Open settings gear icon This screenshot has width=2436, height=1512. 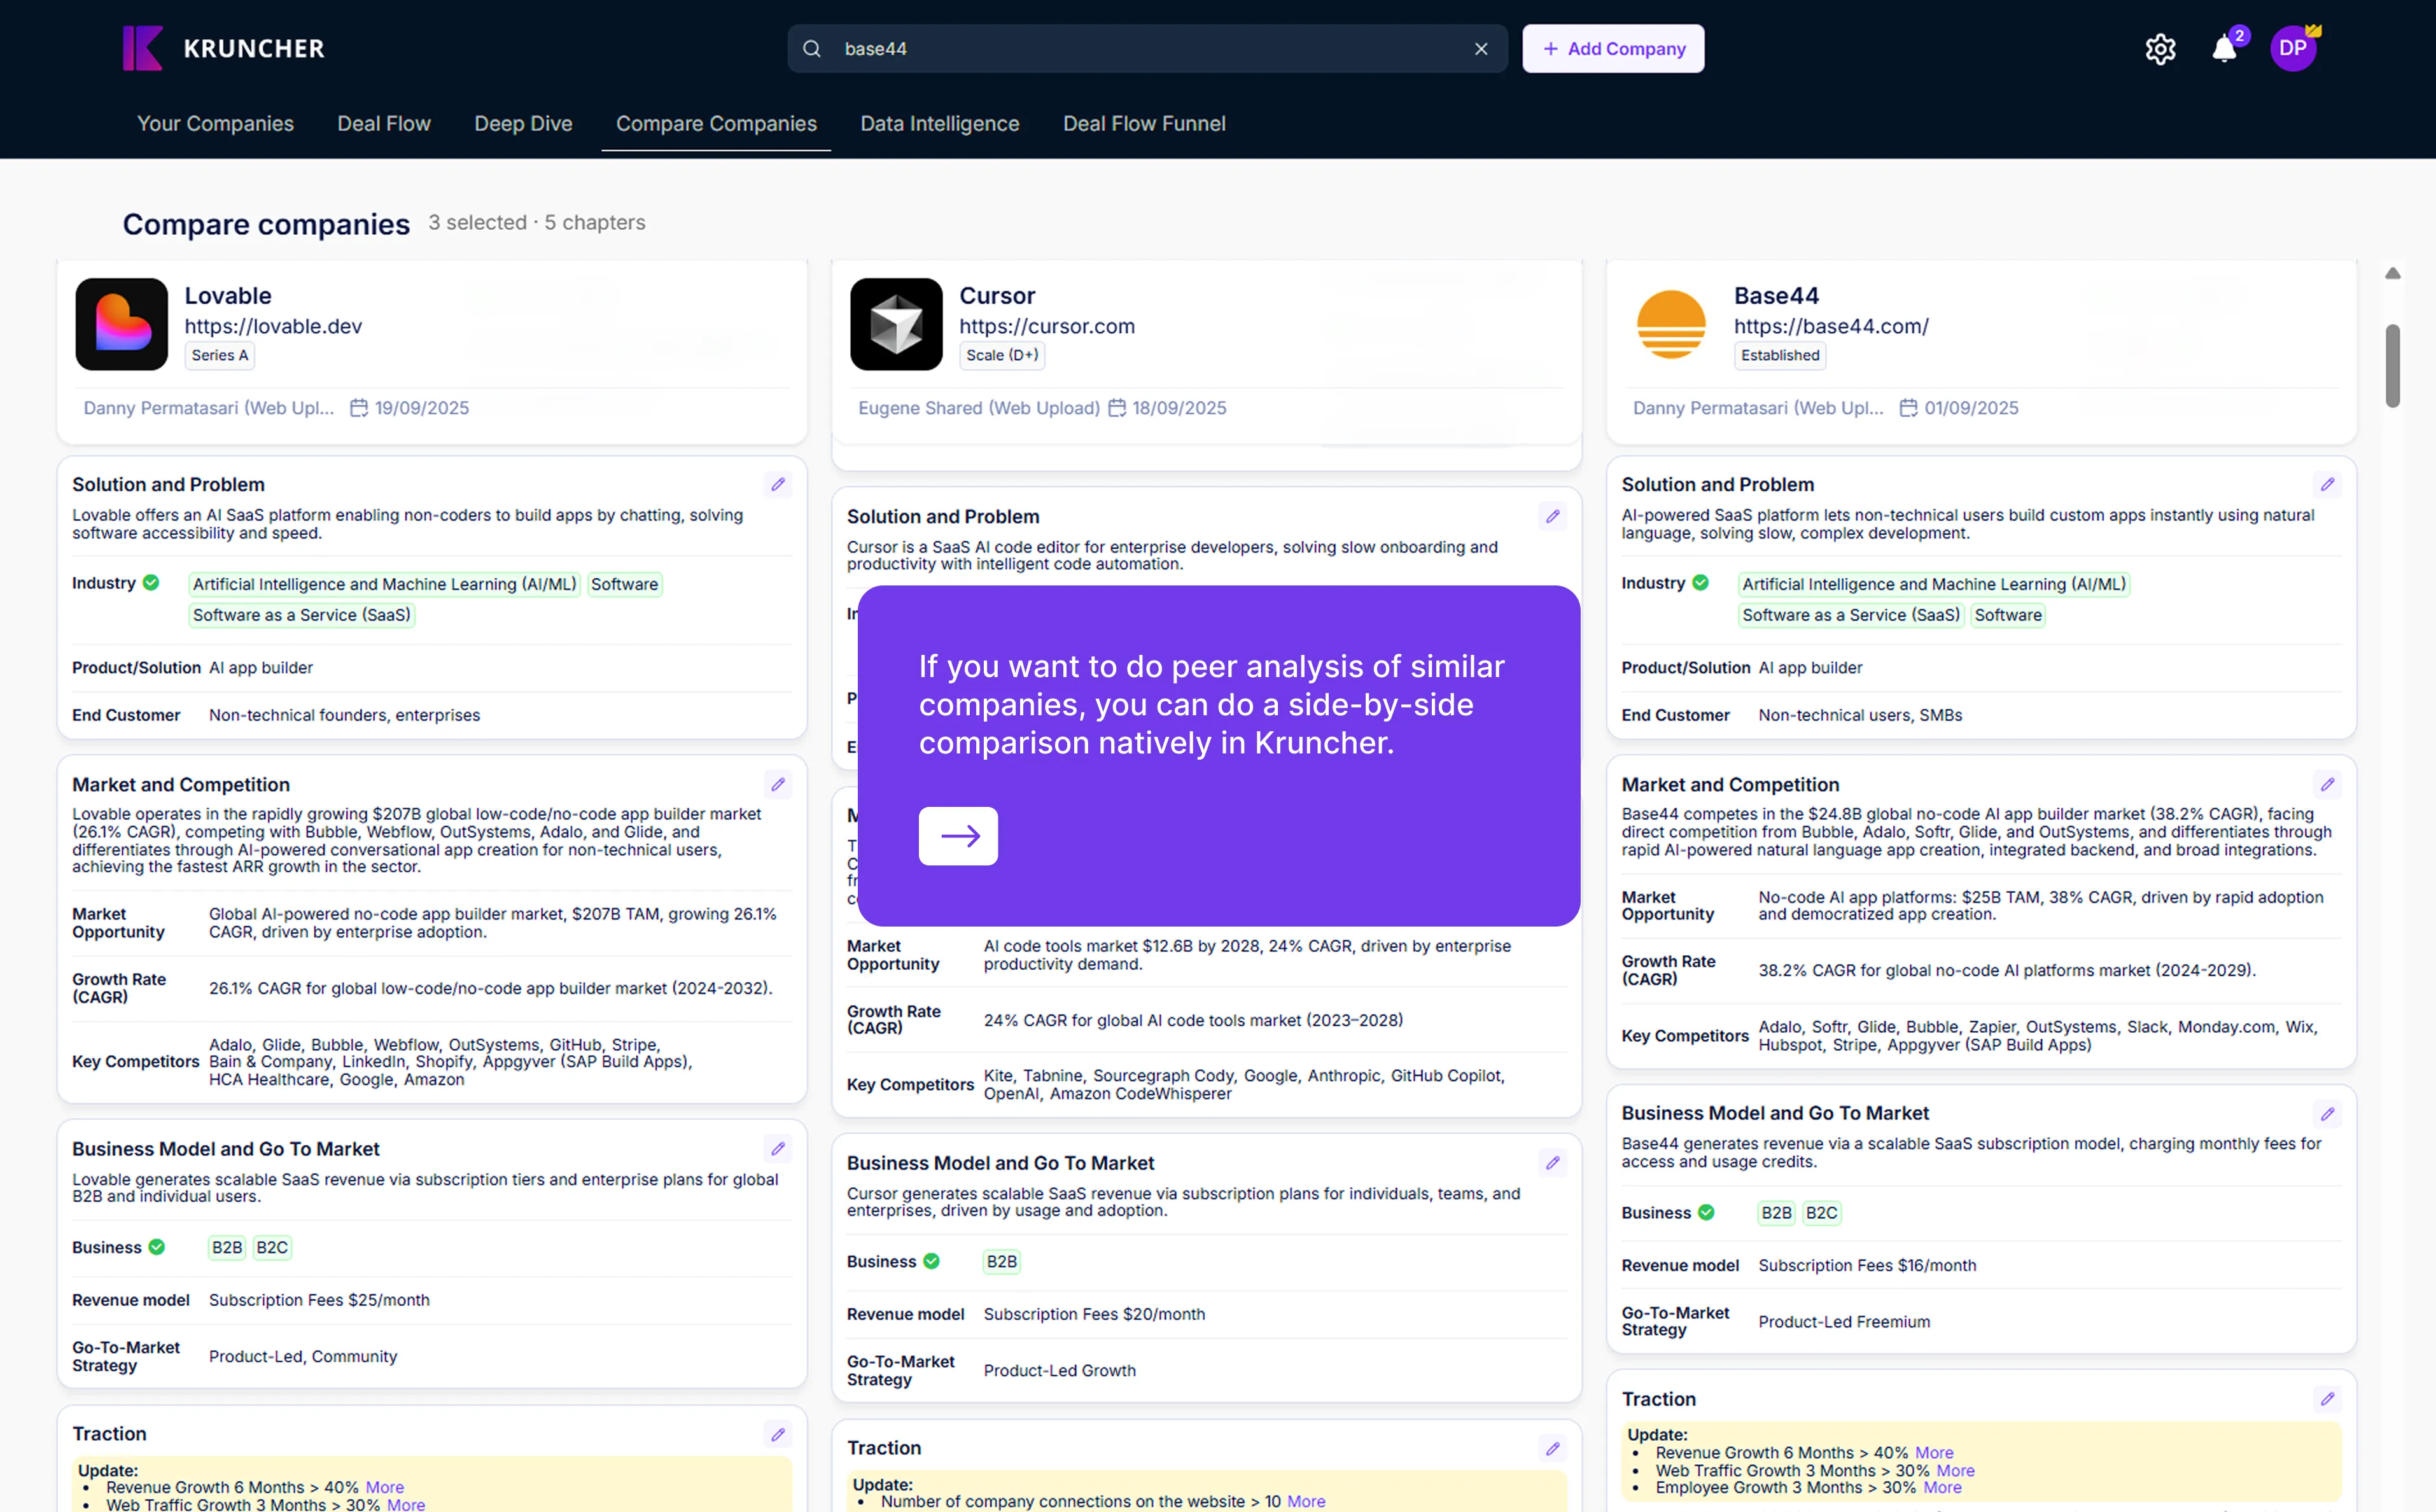(2160, 49)
